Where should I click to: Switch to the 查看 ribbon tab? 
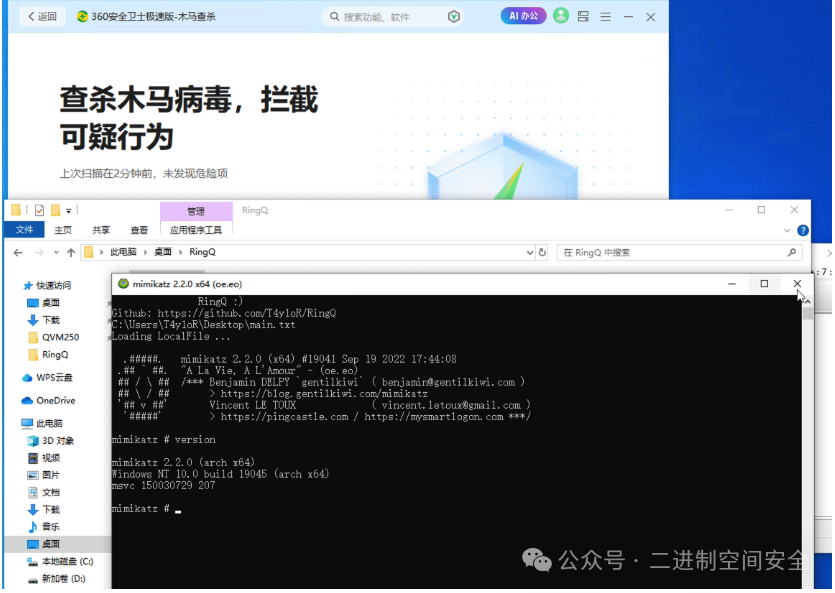[139, 230]
